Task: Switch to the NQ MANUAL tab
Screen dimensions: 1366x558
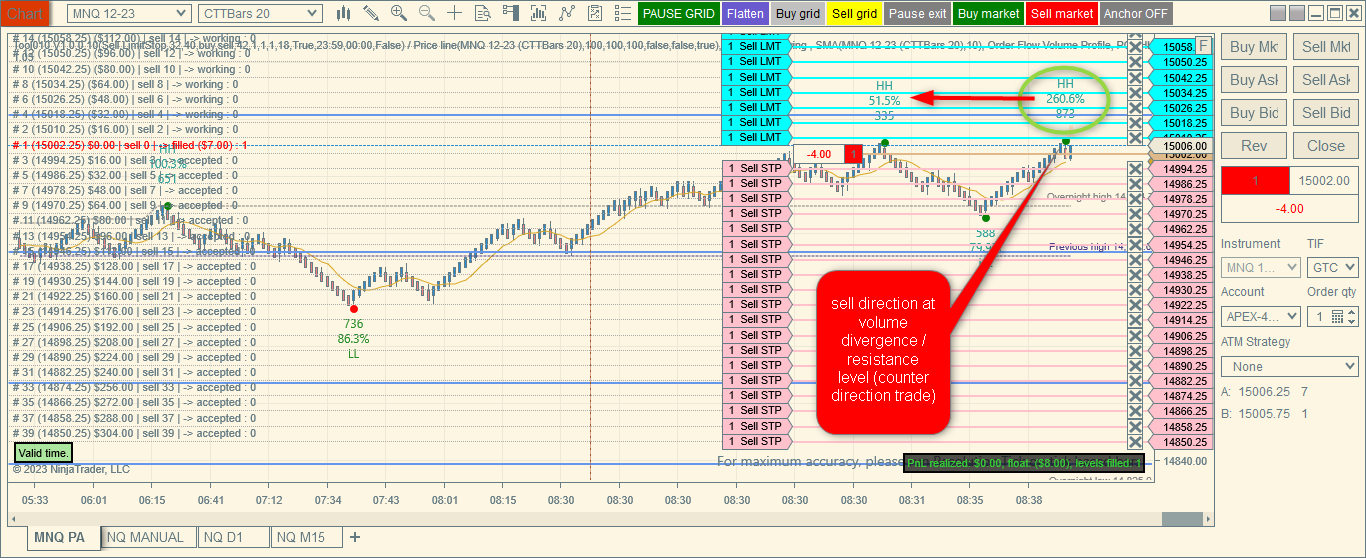Action: [146, 537]
